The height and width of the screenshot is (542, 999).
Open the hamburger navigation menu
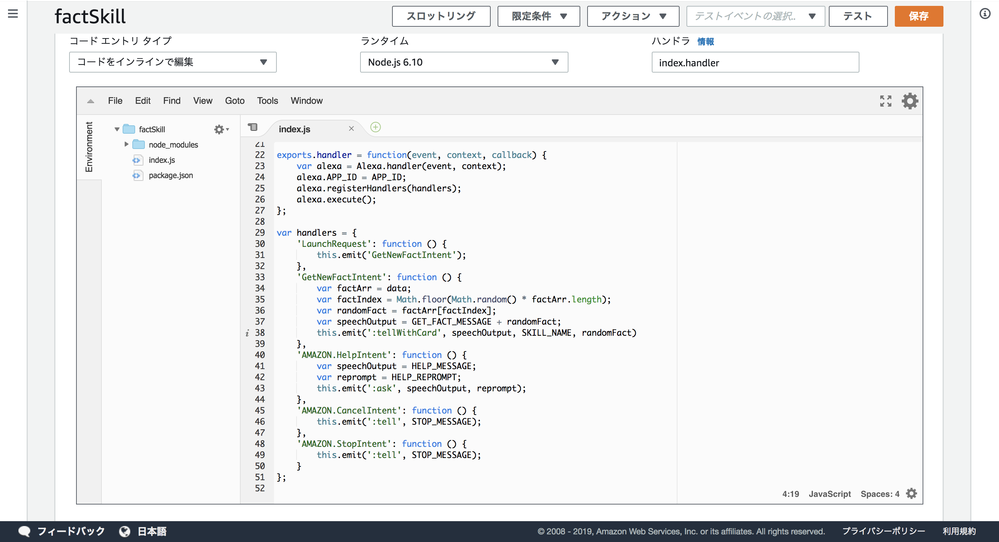tap(13, 14)
